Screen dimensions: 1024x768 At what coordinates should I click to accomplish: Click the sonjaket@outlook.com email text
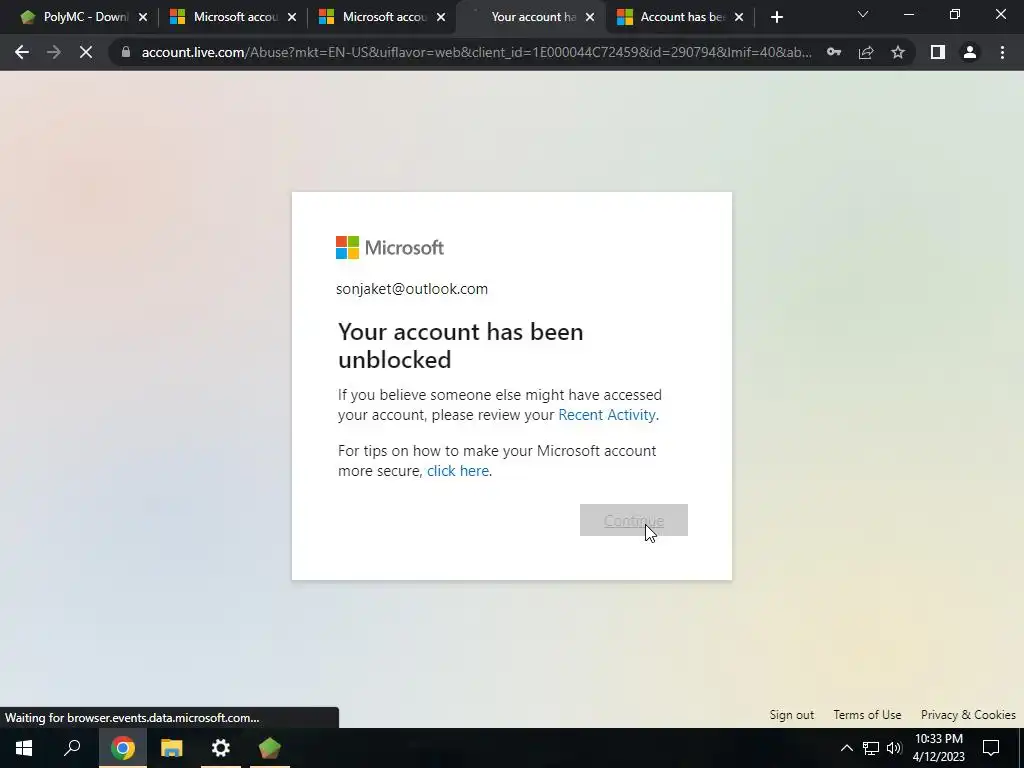click(x=411, y=289)
